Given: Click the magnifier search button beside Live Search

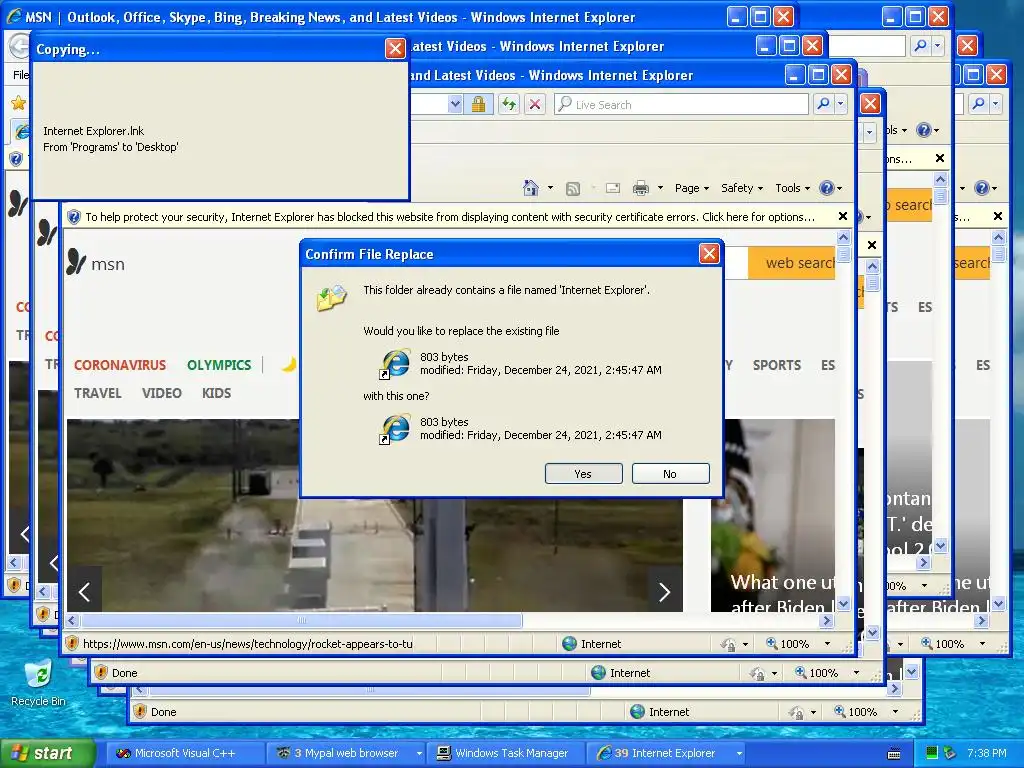Looking at the screenshot, I should (824, 104).
